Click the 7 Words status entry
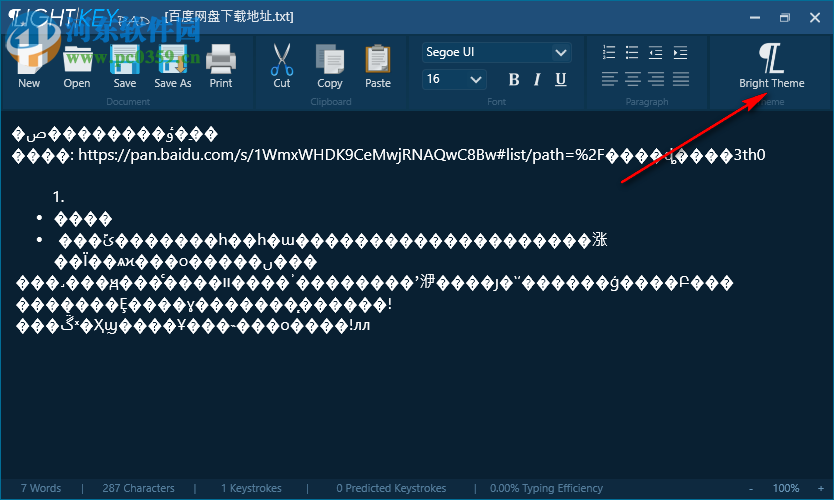The image size is (834, 500). (41, 488)
